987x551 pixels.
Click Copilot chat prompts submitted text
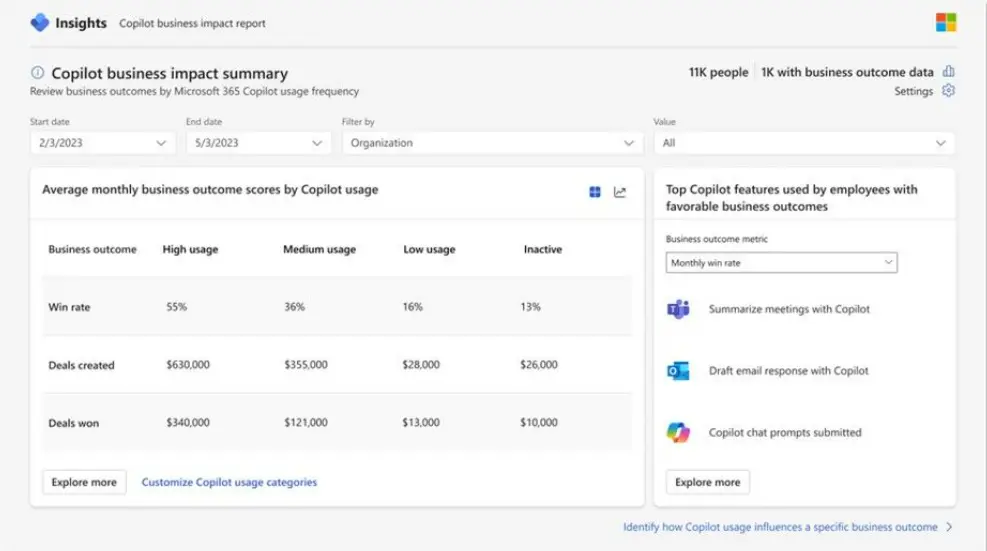tap(785, 433)
